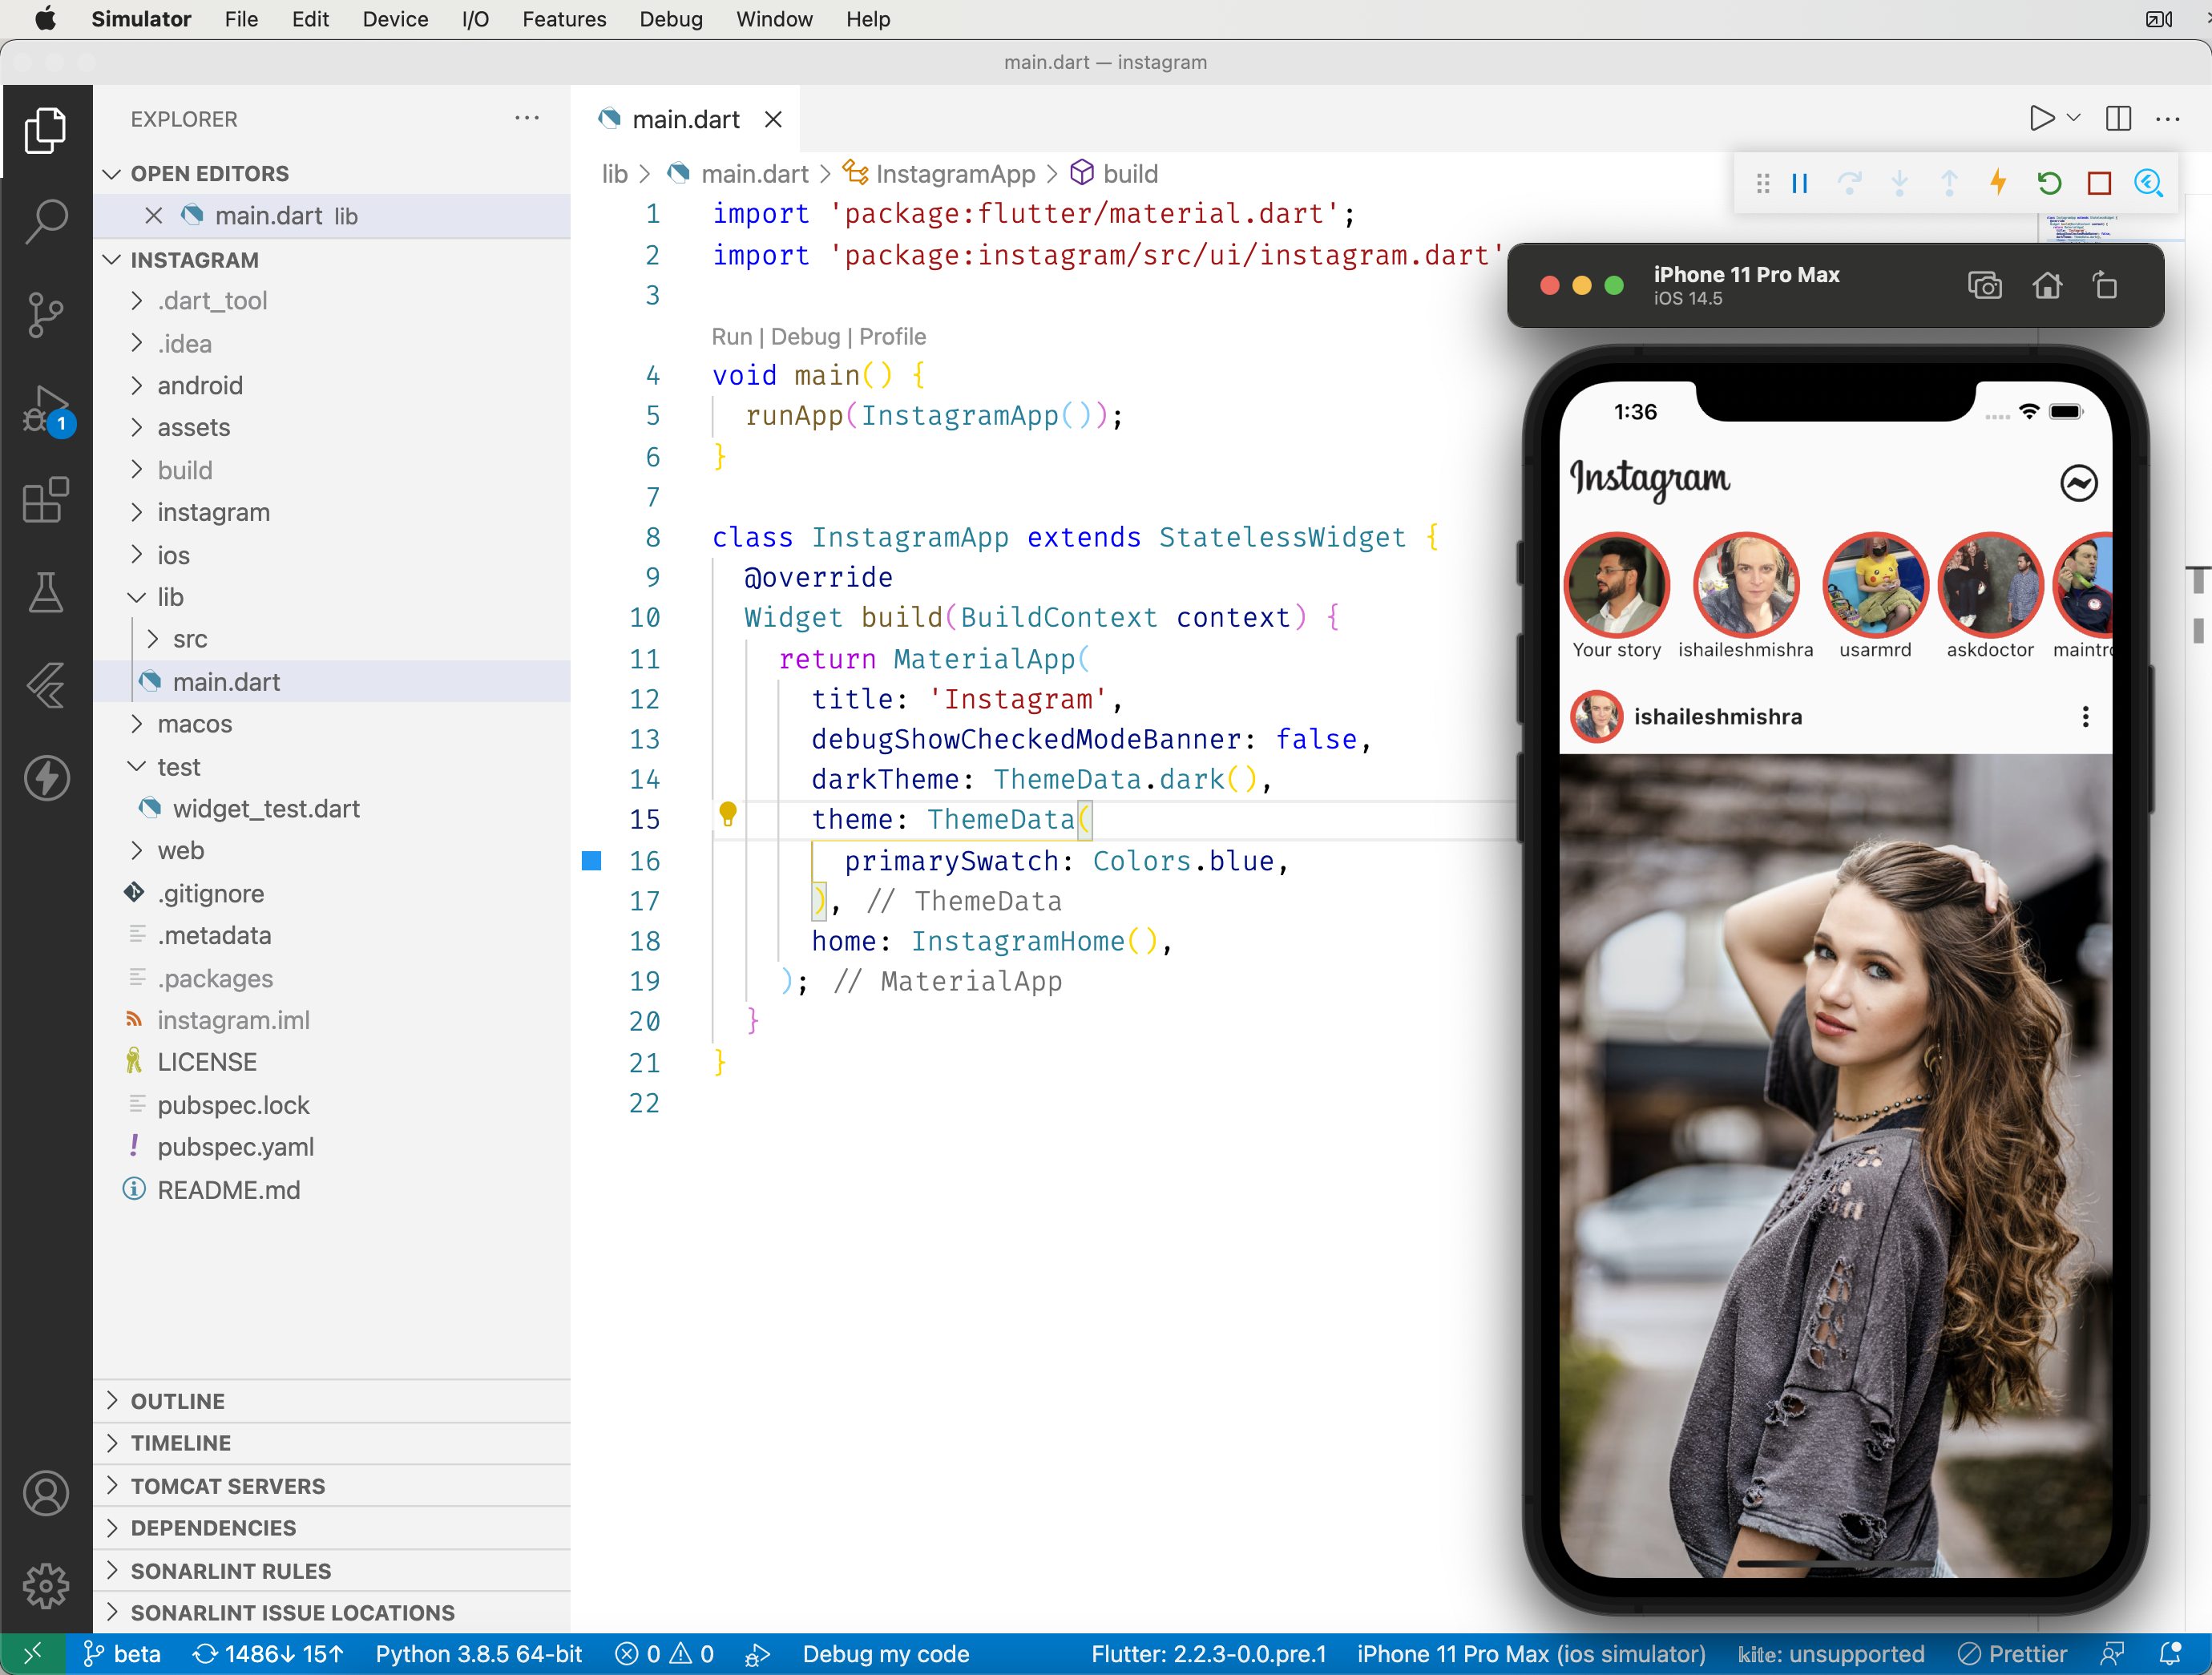Open the Manage gear settings icon
Screen dimensions: 2212x1675
click(x=46, y=1586)
